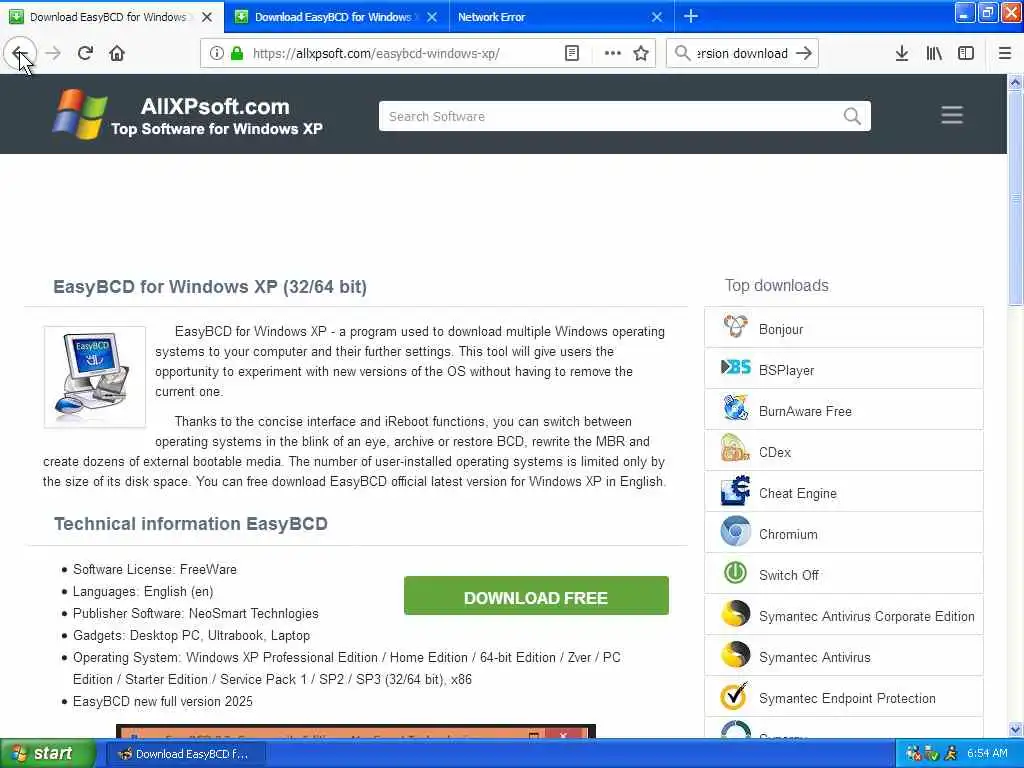Open page actions three-dots menu
The width and height of the screenshot is (1024, 768).
pos(612,53)
